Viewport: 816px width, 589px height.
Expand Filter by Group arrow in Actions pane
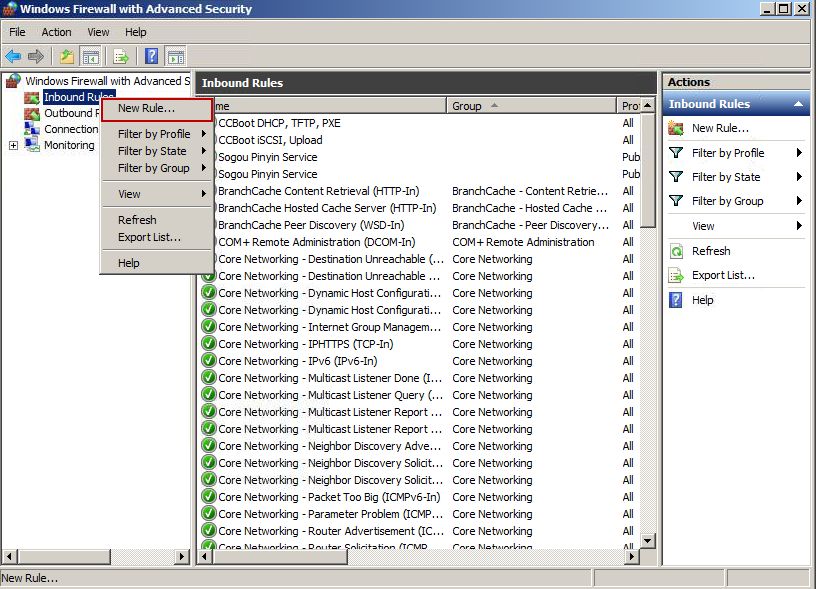point(799,201)
